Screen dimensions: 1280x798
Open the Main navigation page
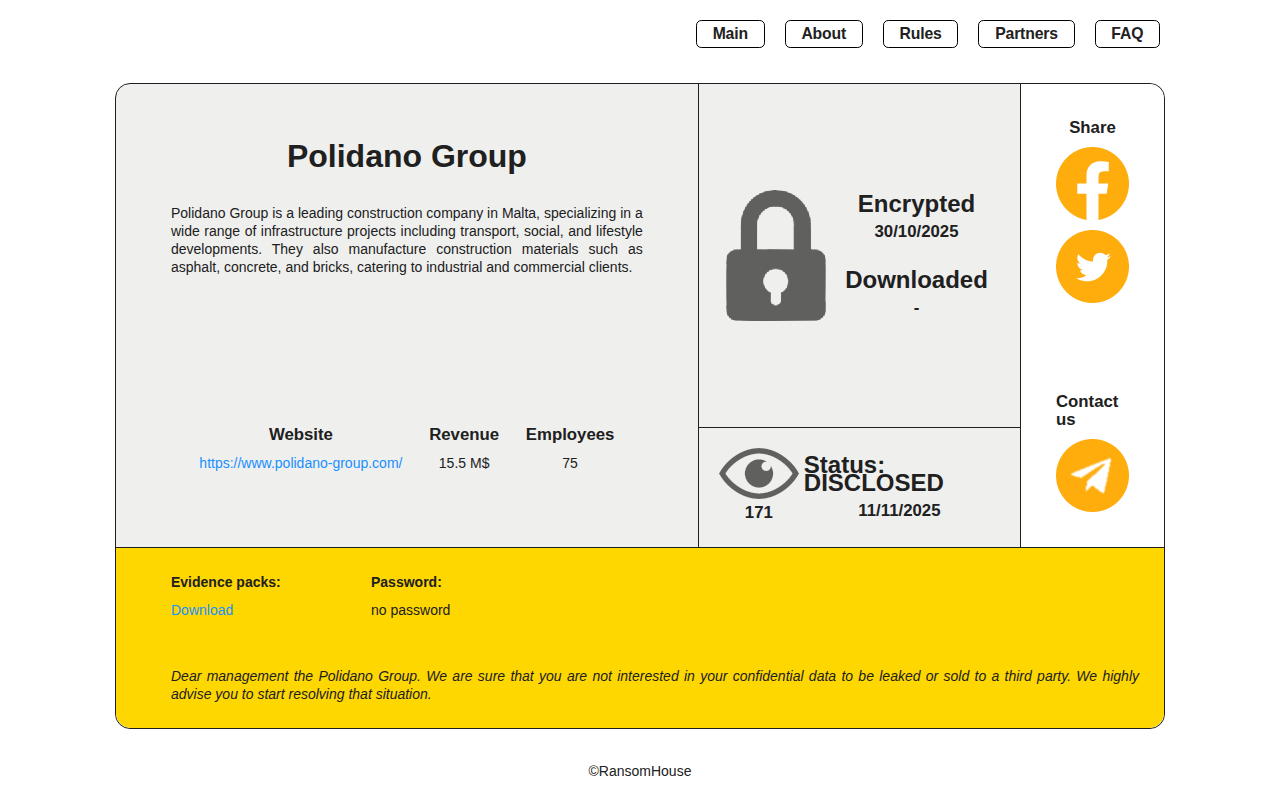(730, 34)
